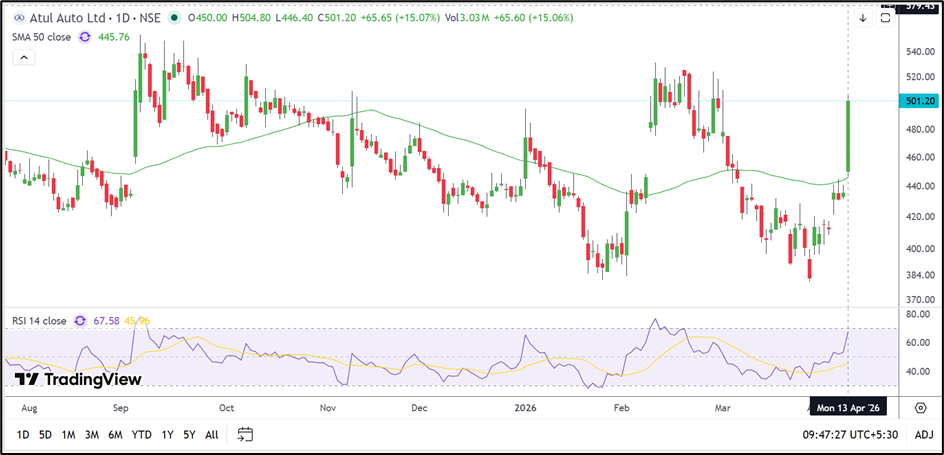Toggle ADJ adjusted data button
The image size is (944, 455).
coord(923,434)
